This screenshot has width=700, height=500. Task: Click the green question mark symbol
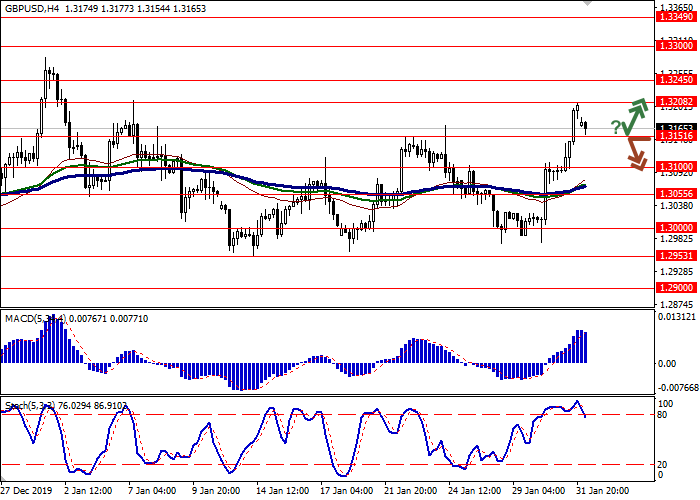click(615, 125)
